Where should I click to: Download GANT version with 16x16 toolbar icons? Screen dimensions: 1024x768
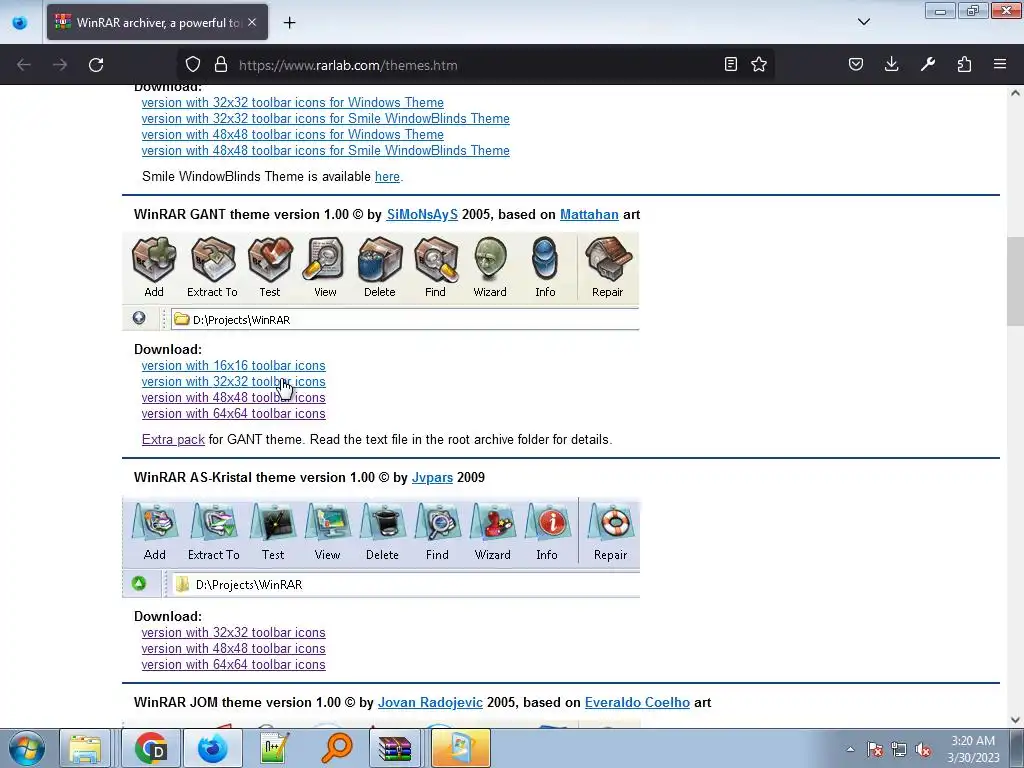[x=233, y=366]
